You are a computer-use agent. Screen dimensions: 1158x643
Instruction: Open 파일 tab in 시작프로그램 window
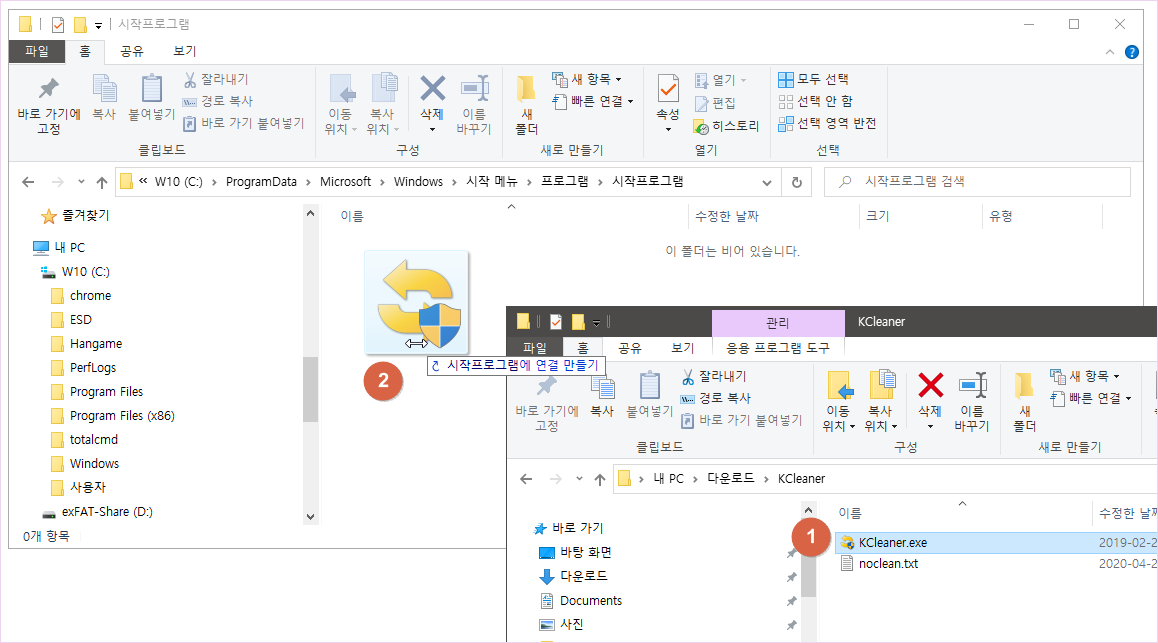(37, 51)
